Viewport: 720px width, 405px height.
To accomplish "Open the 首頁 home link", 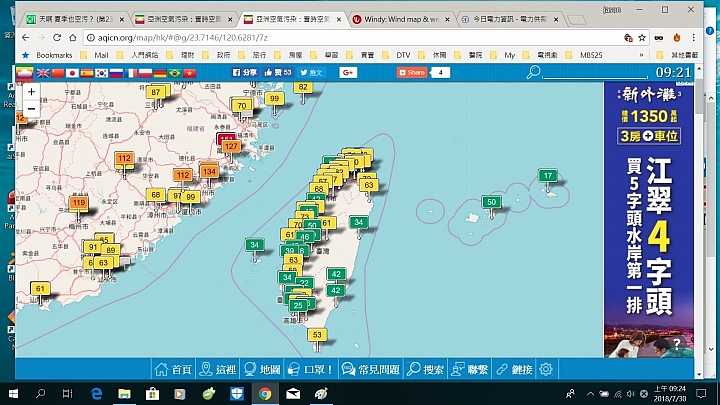I will click(x=174, y=369).
